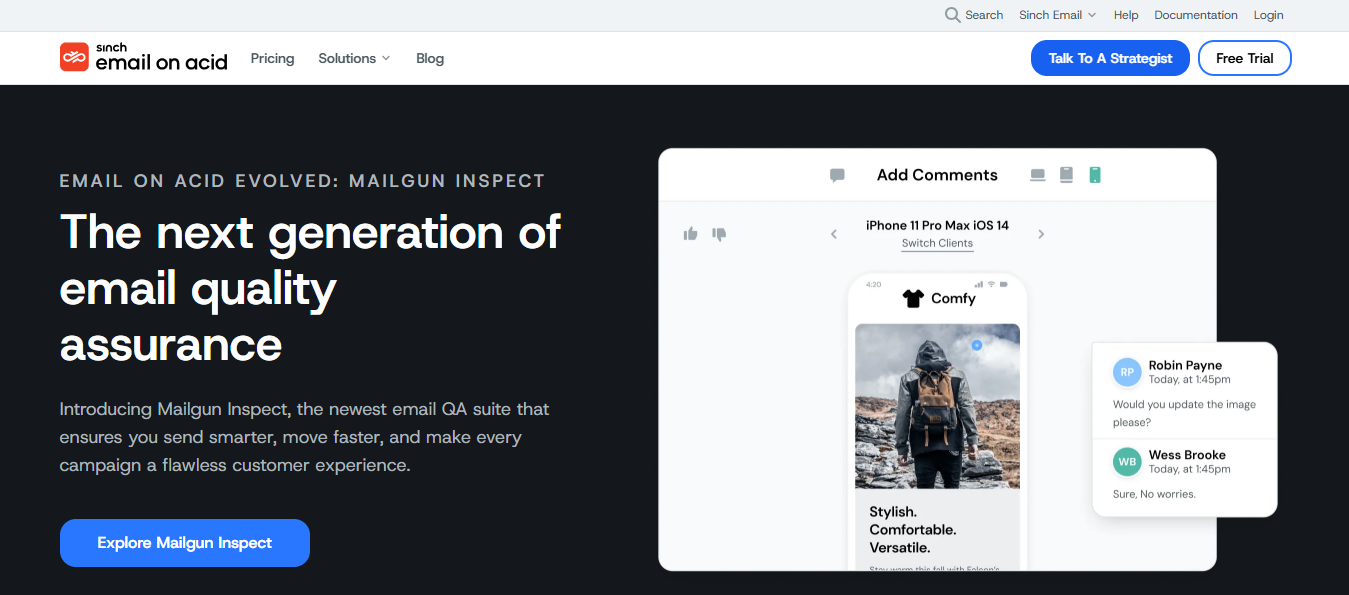Click the 'The next generation of email quality assurance' headline
The image size is (1349, 595).
coord(310,288)
